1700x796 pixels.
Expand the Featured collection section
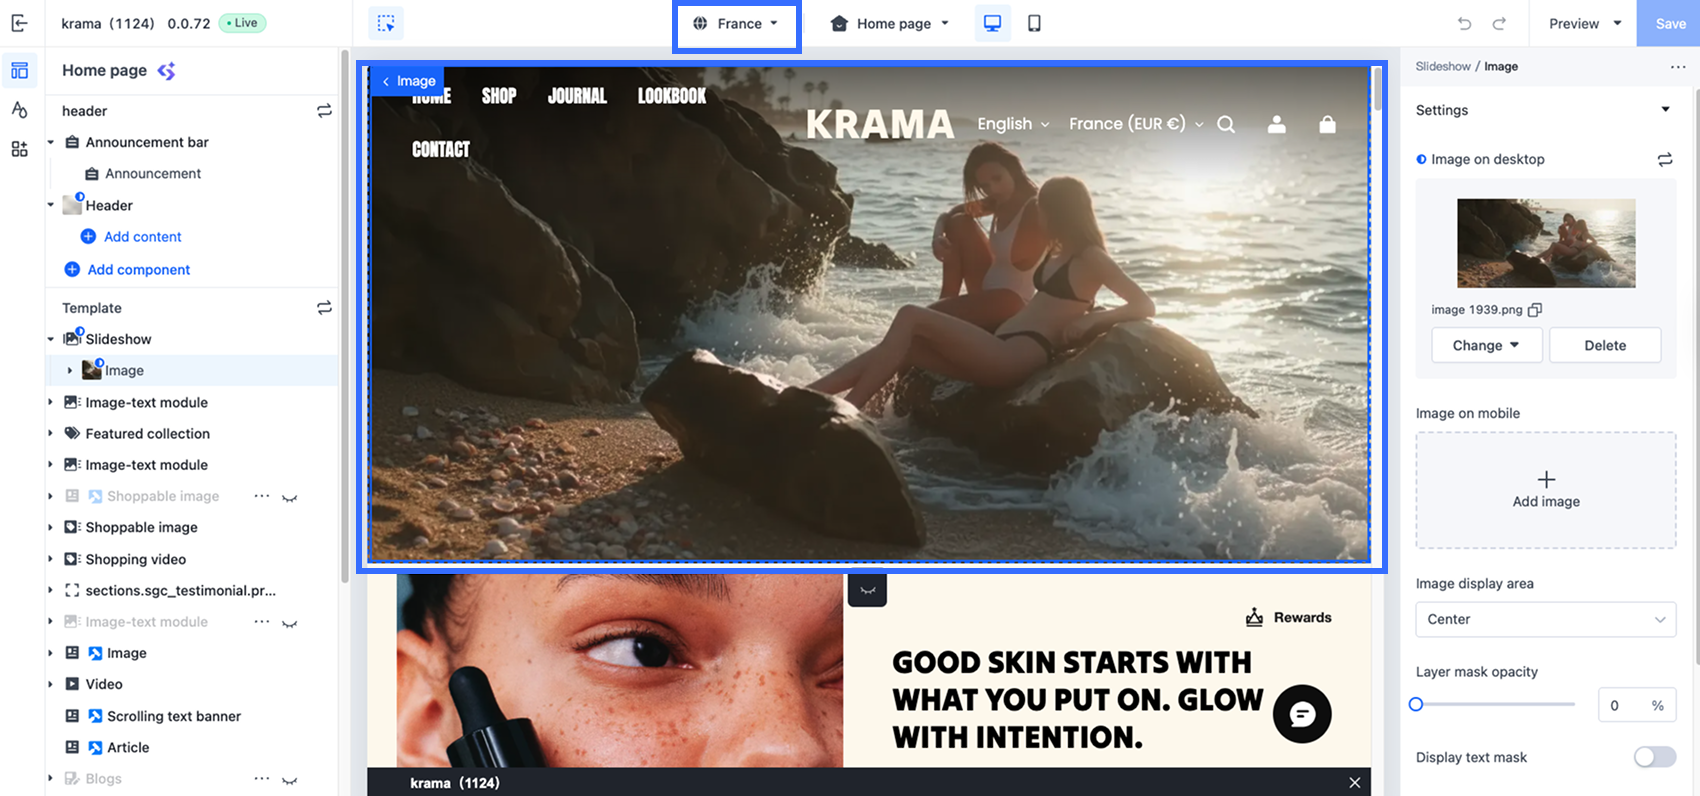click(51, 434)
